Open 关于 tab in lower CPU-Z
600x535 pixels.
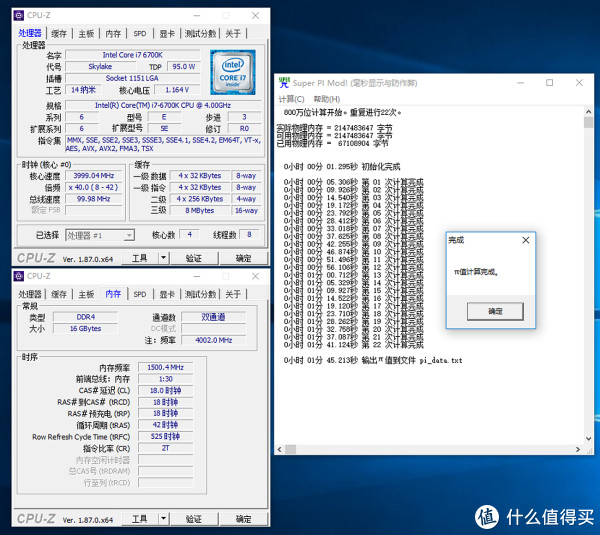tap(233, 294)
